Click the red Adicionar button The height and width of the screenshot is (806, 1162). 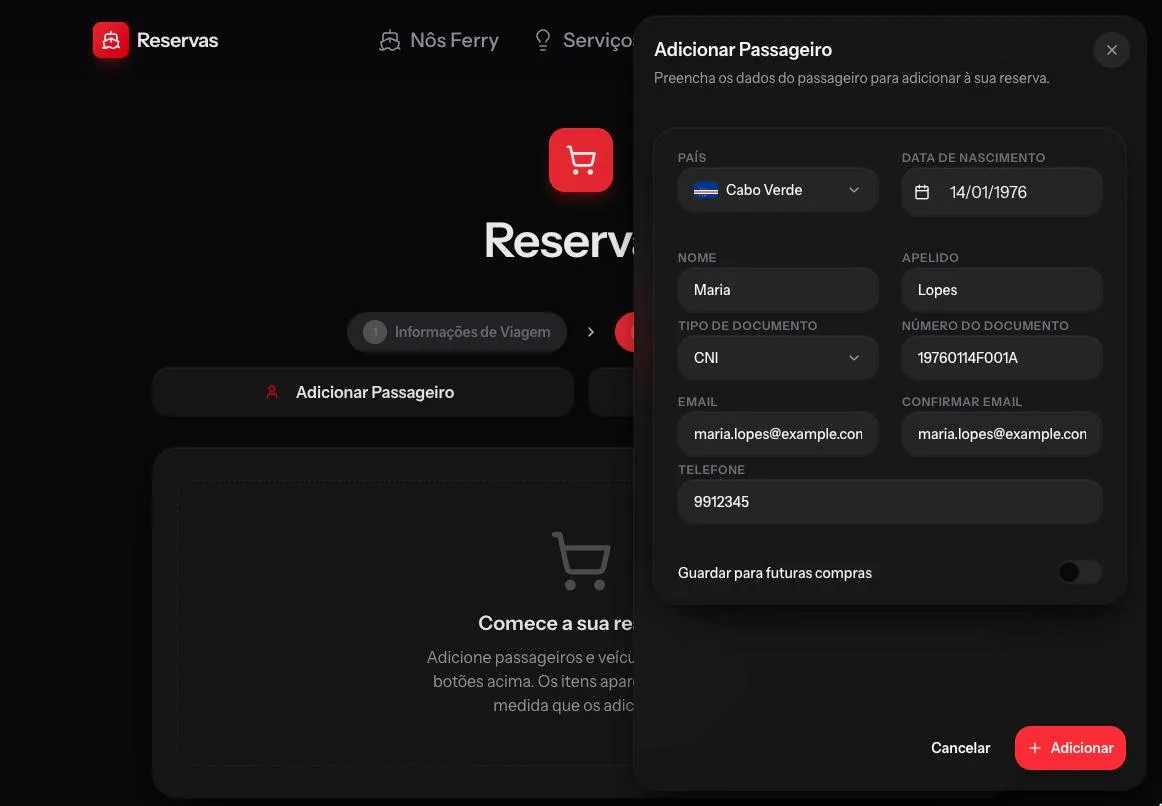point(1070,747)
